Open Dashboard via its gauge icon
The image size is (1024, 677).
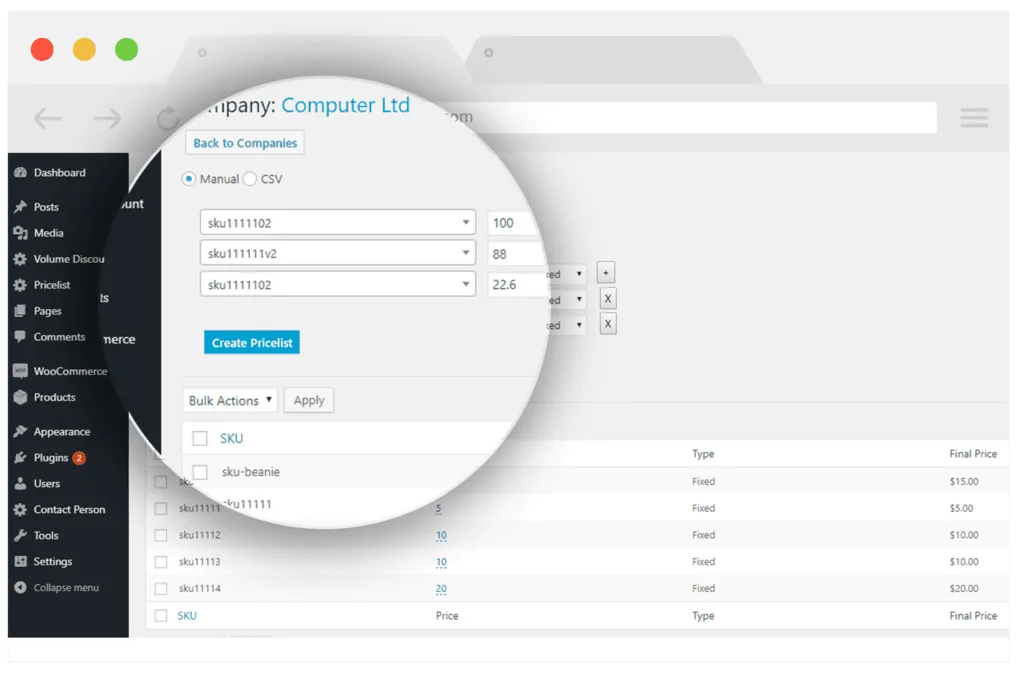point(20,172)
